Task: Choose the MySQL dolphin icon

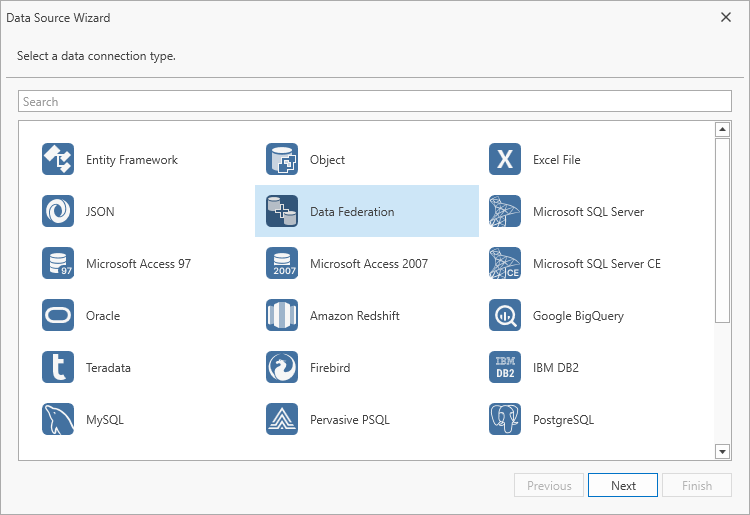Action: click(x=58, y=420)
